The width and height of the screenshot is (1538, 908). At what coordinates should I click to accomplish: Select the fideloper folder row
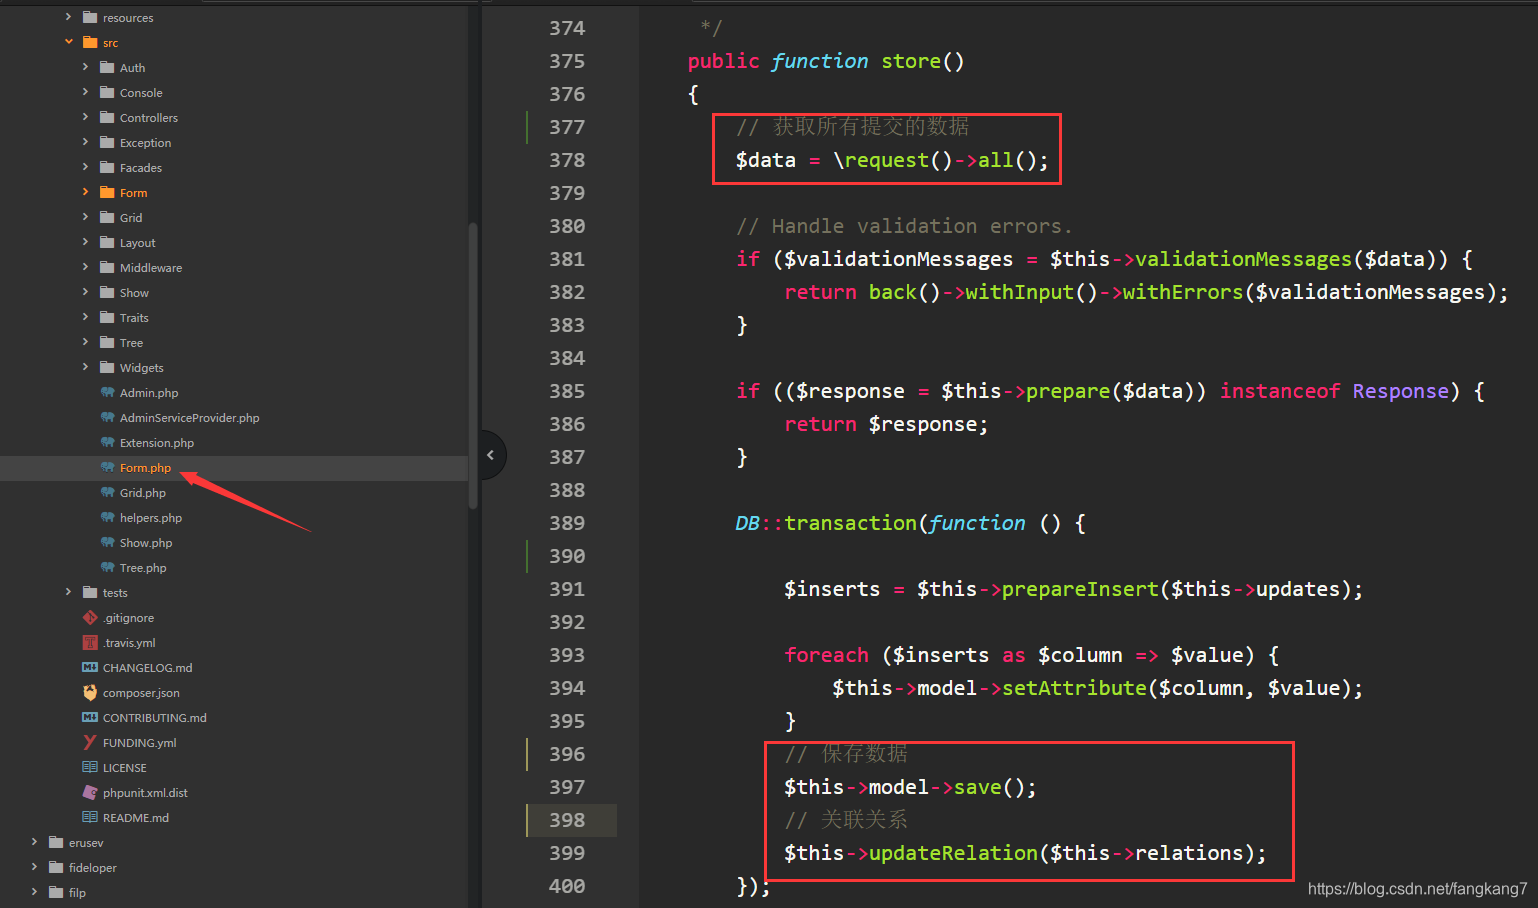pyautogui.click(x=234, y=867)
